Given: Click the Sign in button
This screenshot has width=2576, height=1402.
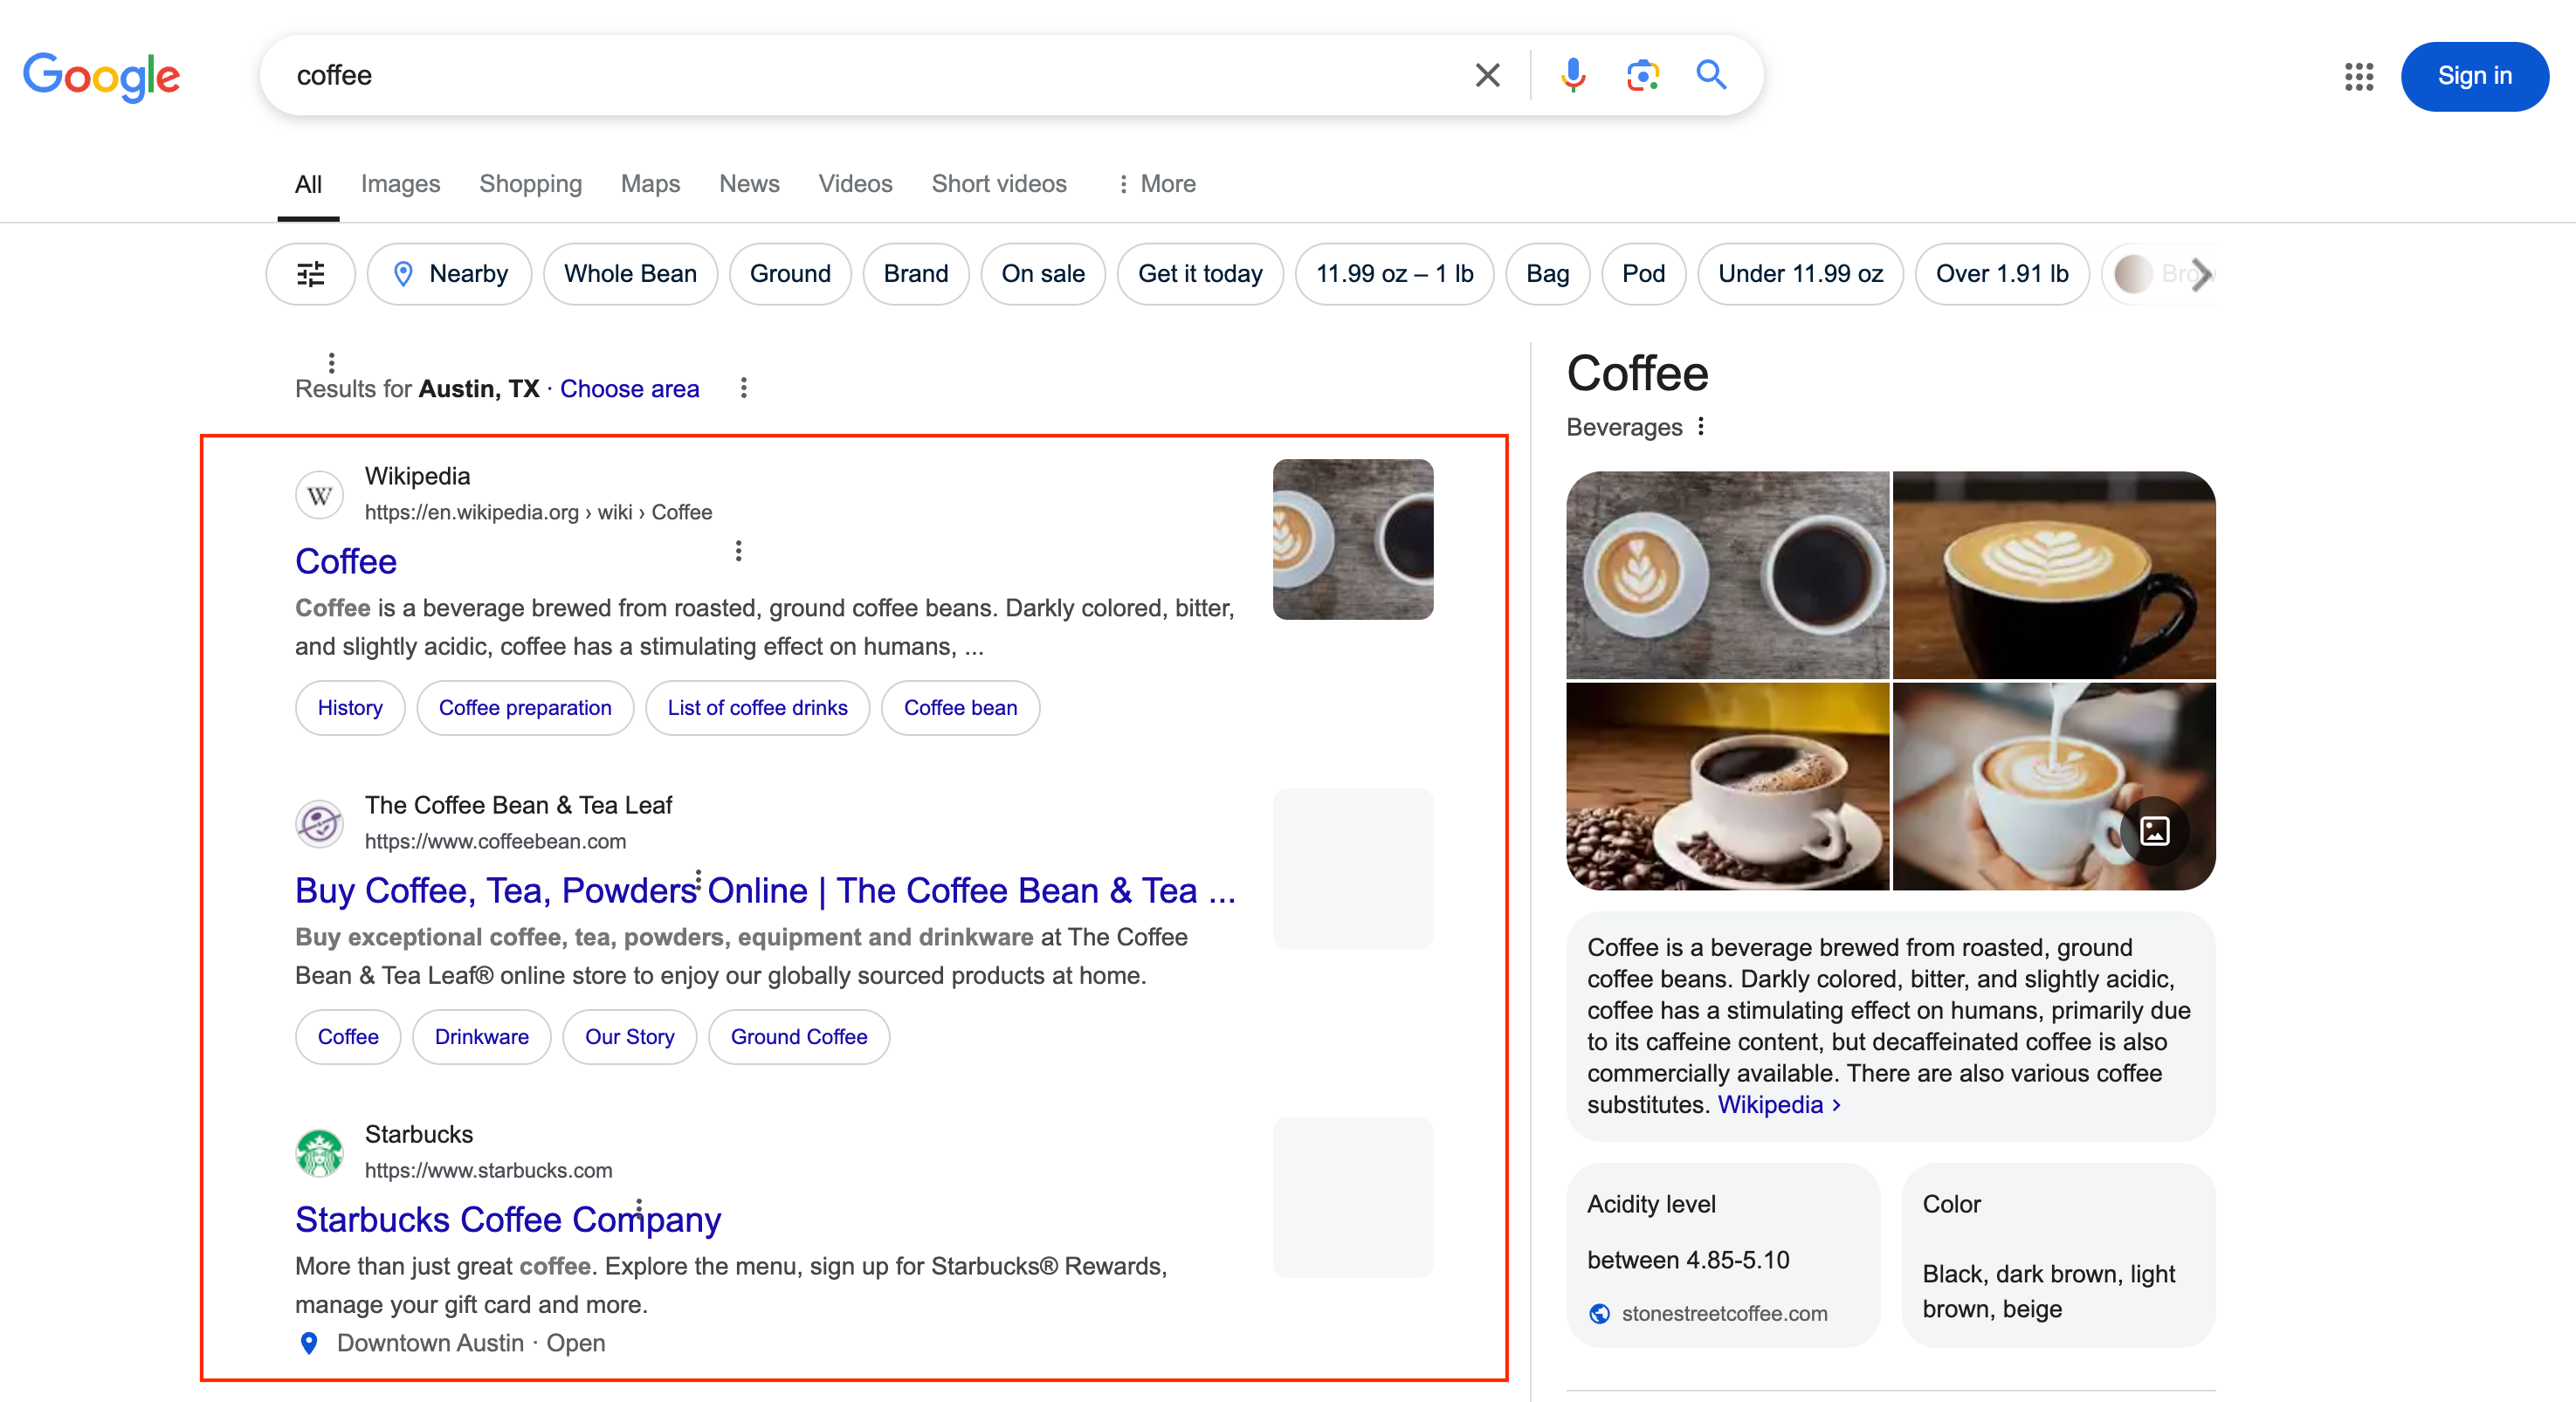Looking at the screenshot, I should pyautogui.click(x=2473, y=76).
